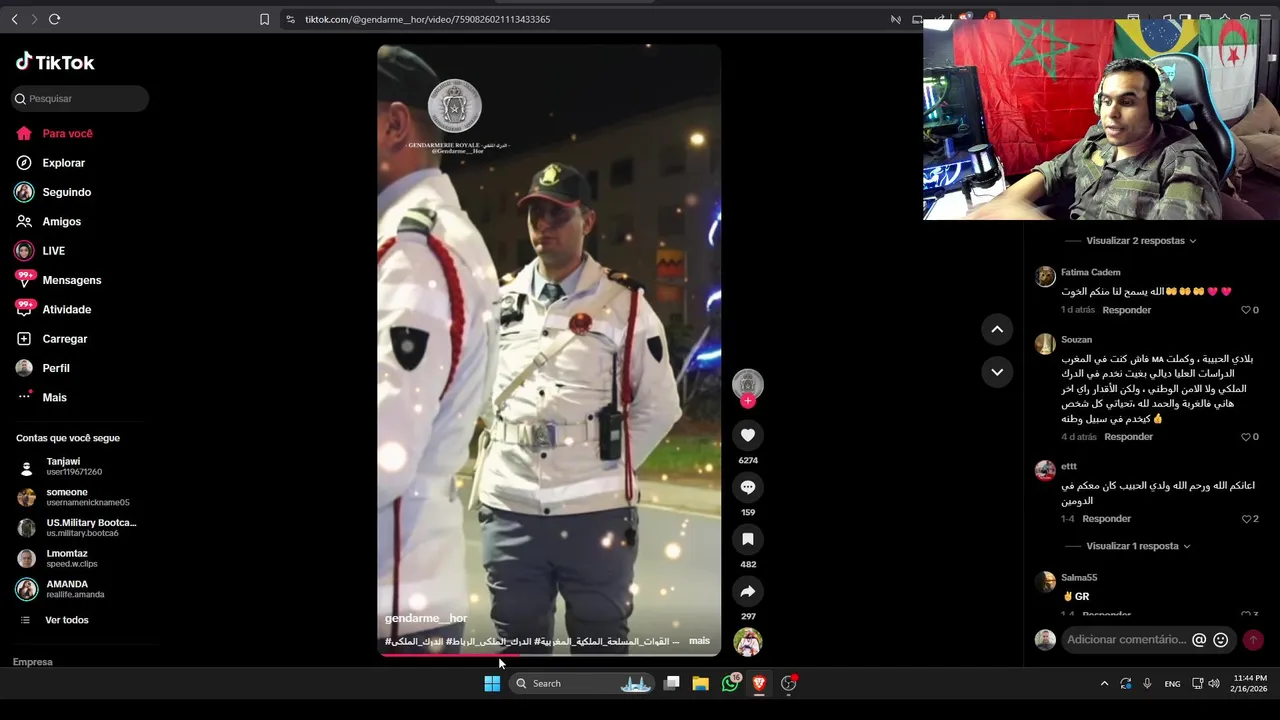Open the Empresa footer section
This screenshot has width=1280, height=720.
tap(33, 662)
